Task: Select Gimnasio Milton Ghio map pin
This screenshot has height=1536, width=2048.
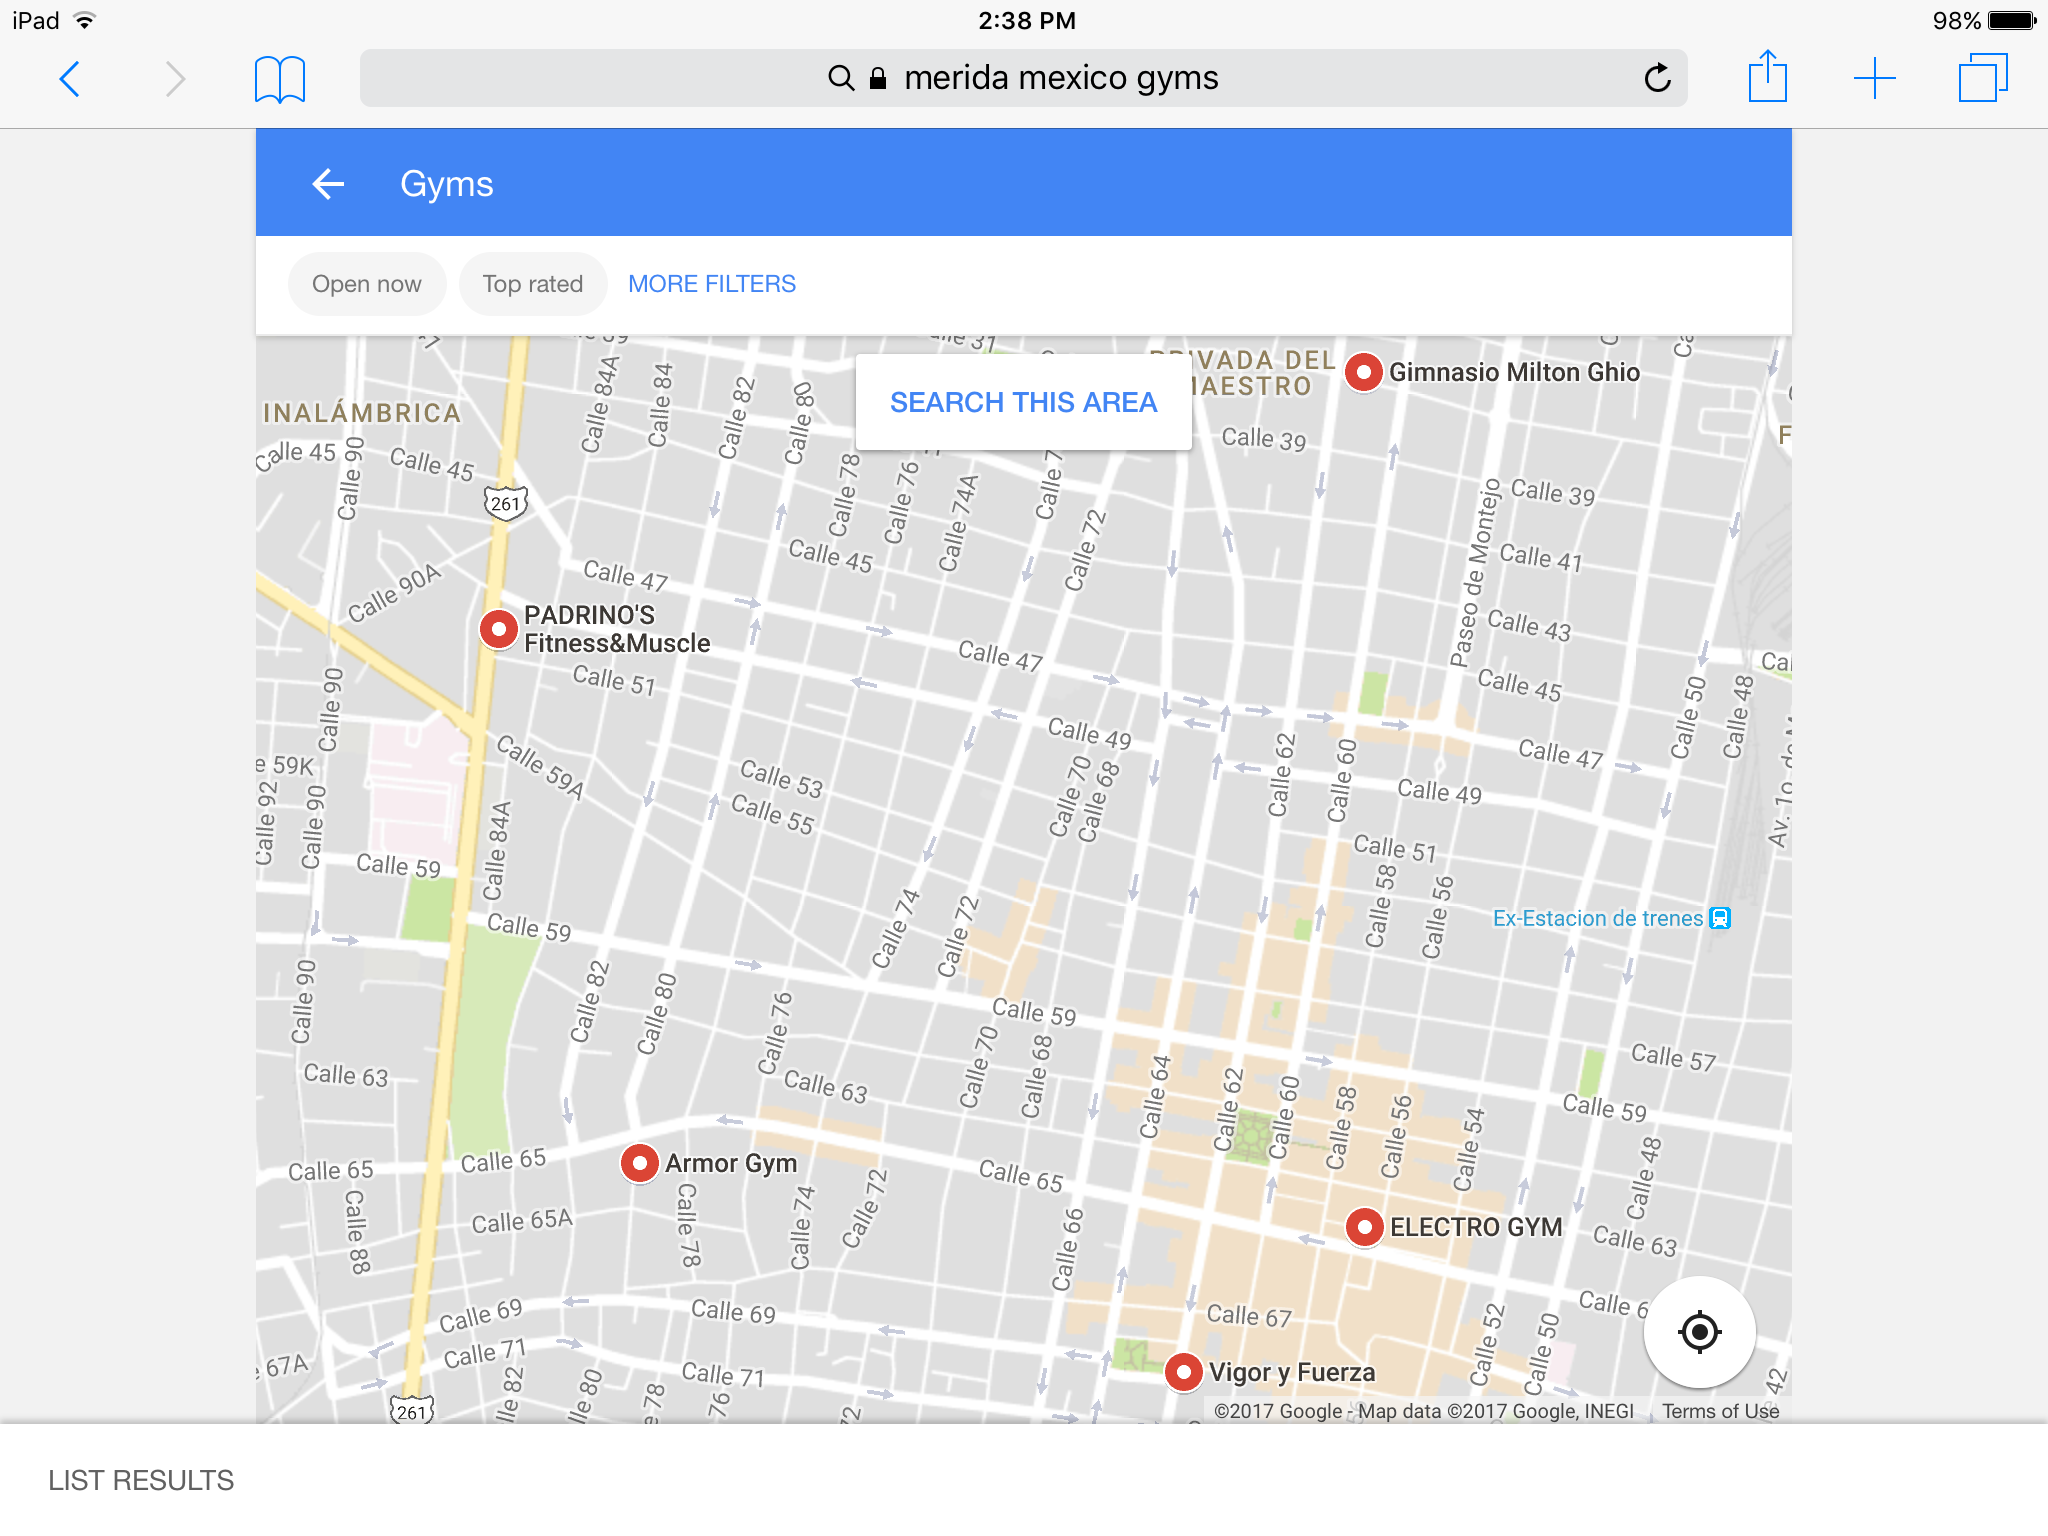Action: [x=1363, y=372]
